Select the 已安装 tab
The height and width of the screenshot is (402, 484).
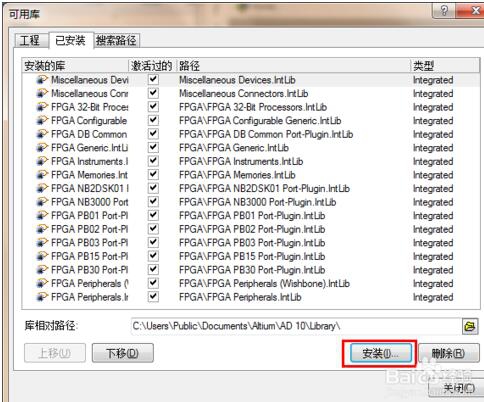[x=70, y=40]
